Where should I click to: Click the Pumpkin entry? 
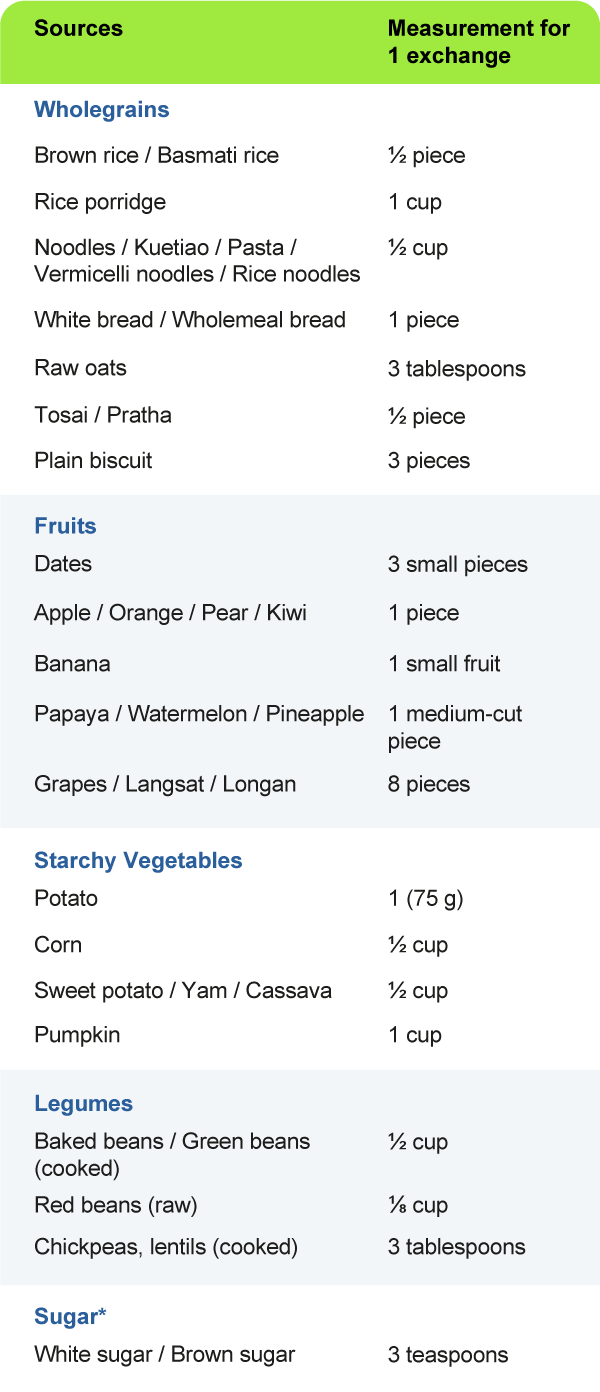click(x=77, y=1035)
